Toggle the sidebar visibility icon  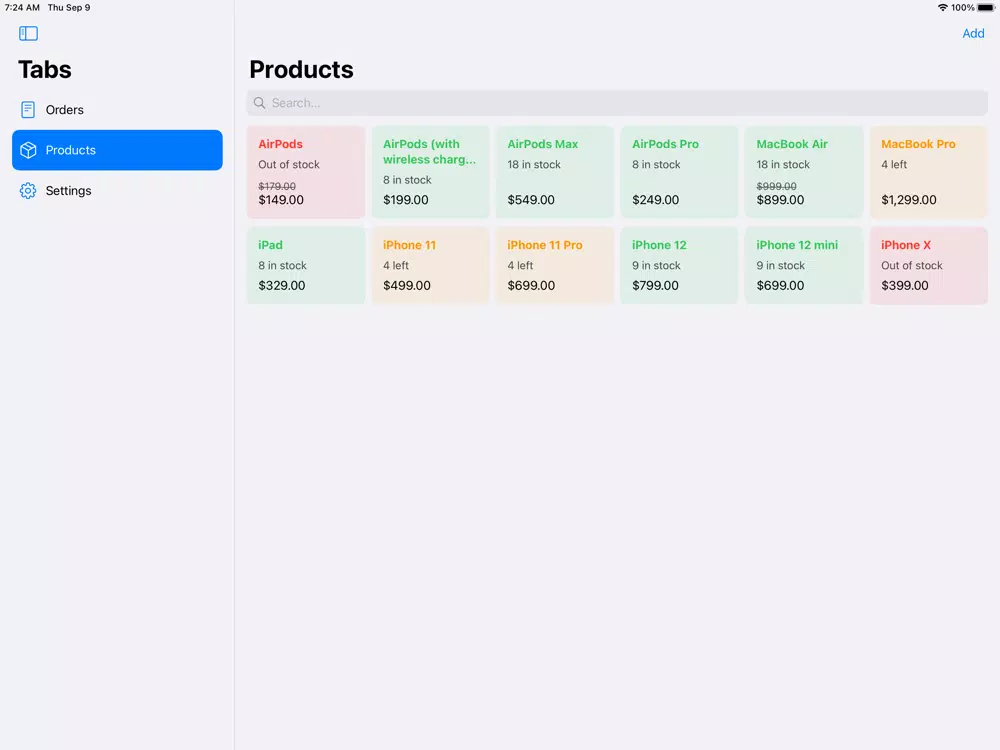[x=28, y=34]
